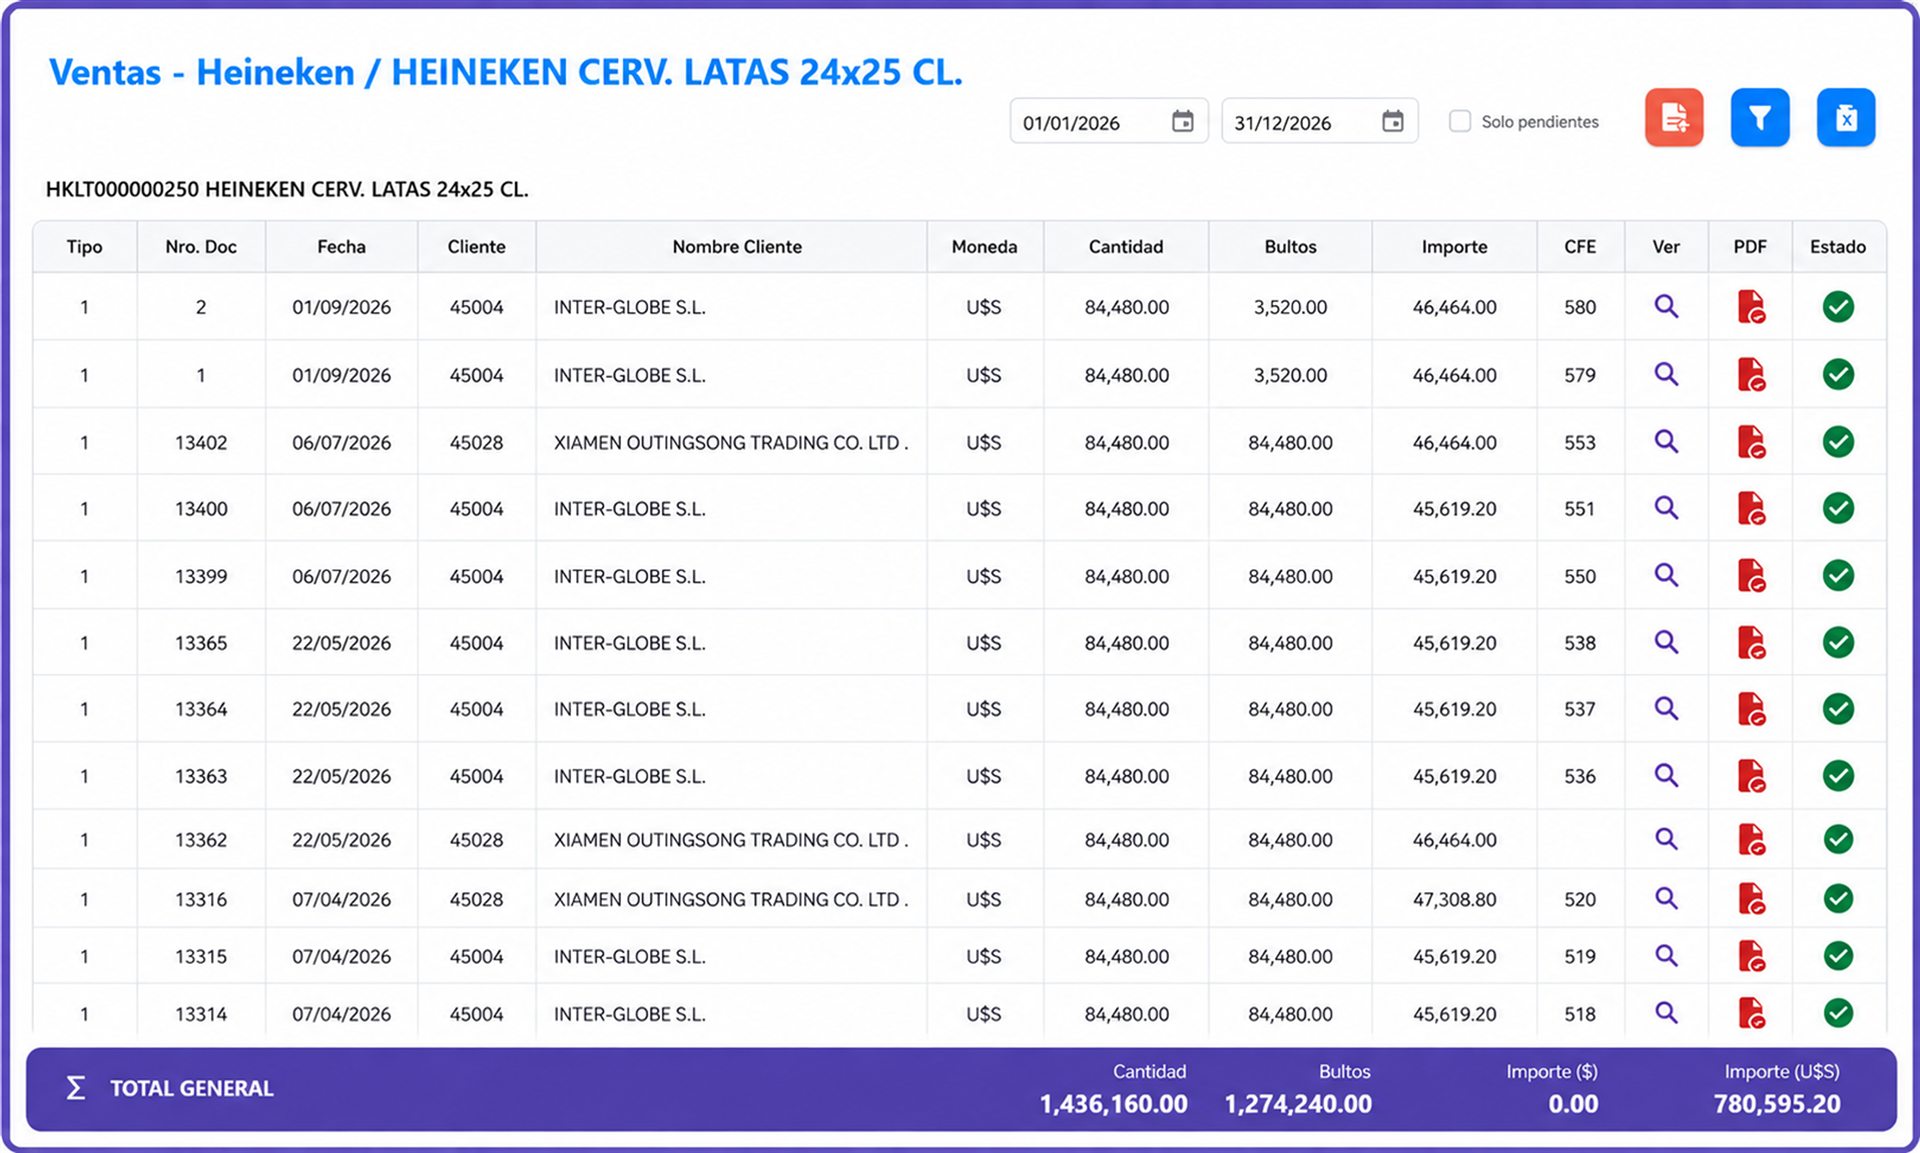Open PDF for document 13316
Image resolution: width=1920 pixels, height=1153 pixels.
click(x=1751, y=899)
